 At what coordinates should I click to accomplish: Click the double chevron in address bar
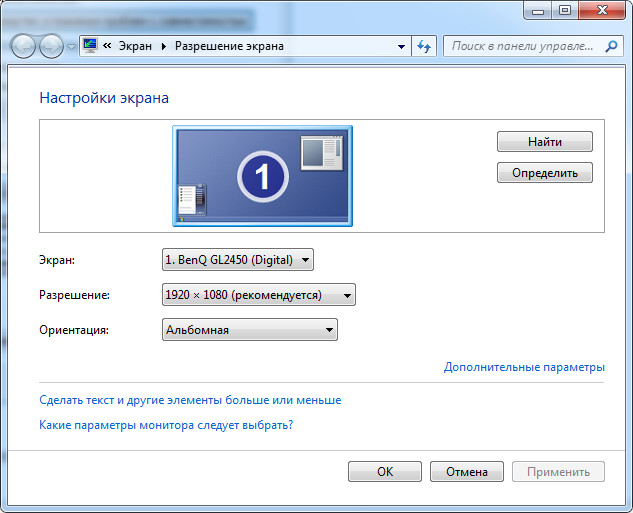click(107, 46)
